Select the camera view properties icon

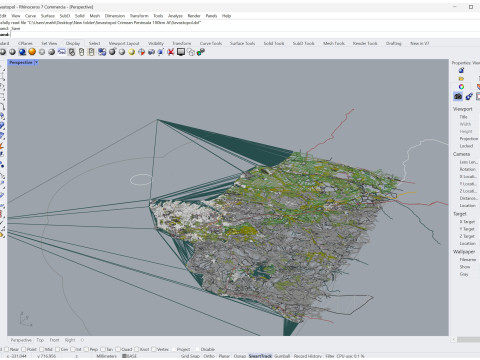point(458,96)
